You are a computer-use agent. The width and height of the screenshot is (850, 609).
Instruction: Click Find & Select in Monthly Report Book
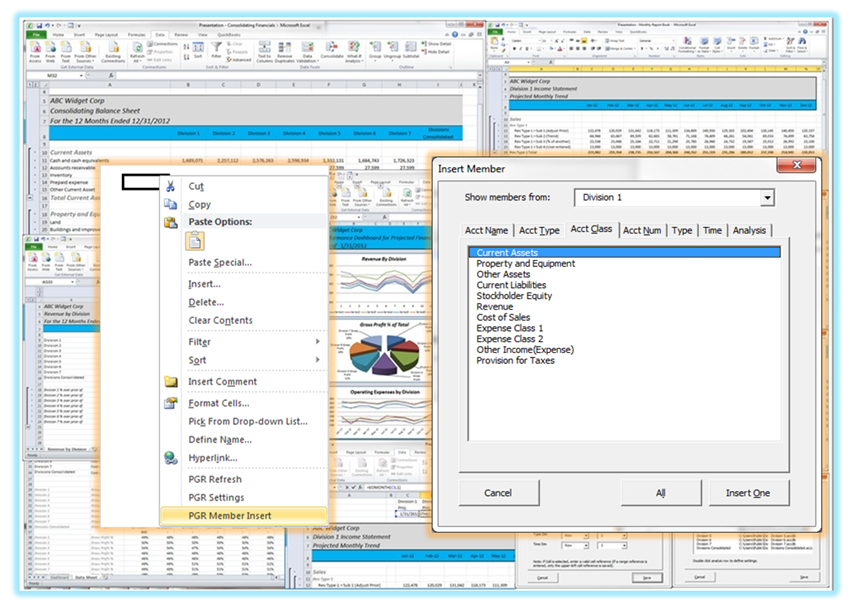[x=802, y=44]
